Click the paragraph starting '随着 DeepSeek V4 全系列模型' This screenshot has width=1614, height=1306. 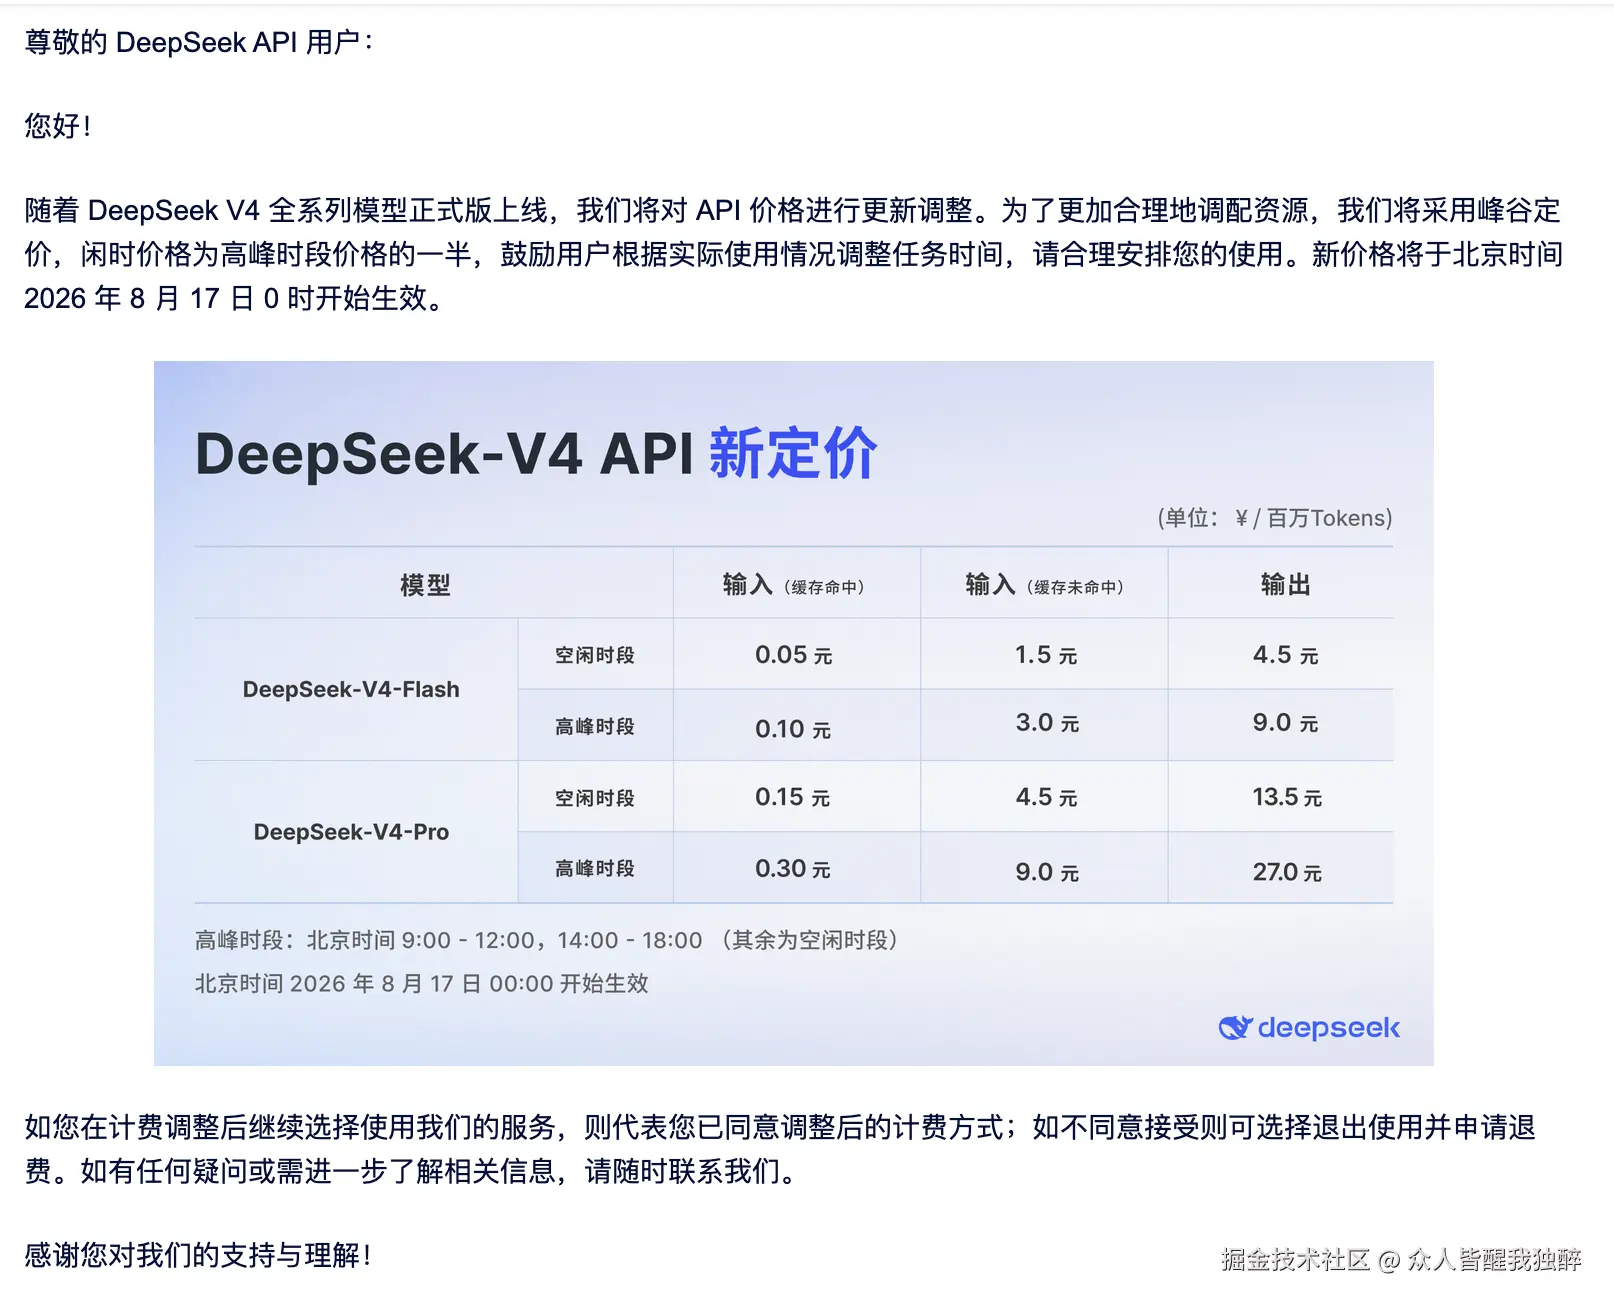point(793,254)
